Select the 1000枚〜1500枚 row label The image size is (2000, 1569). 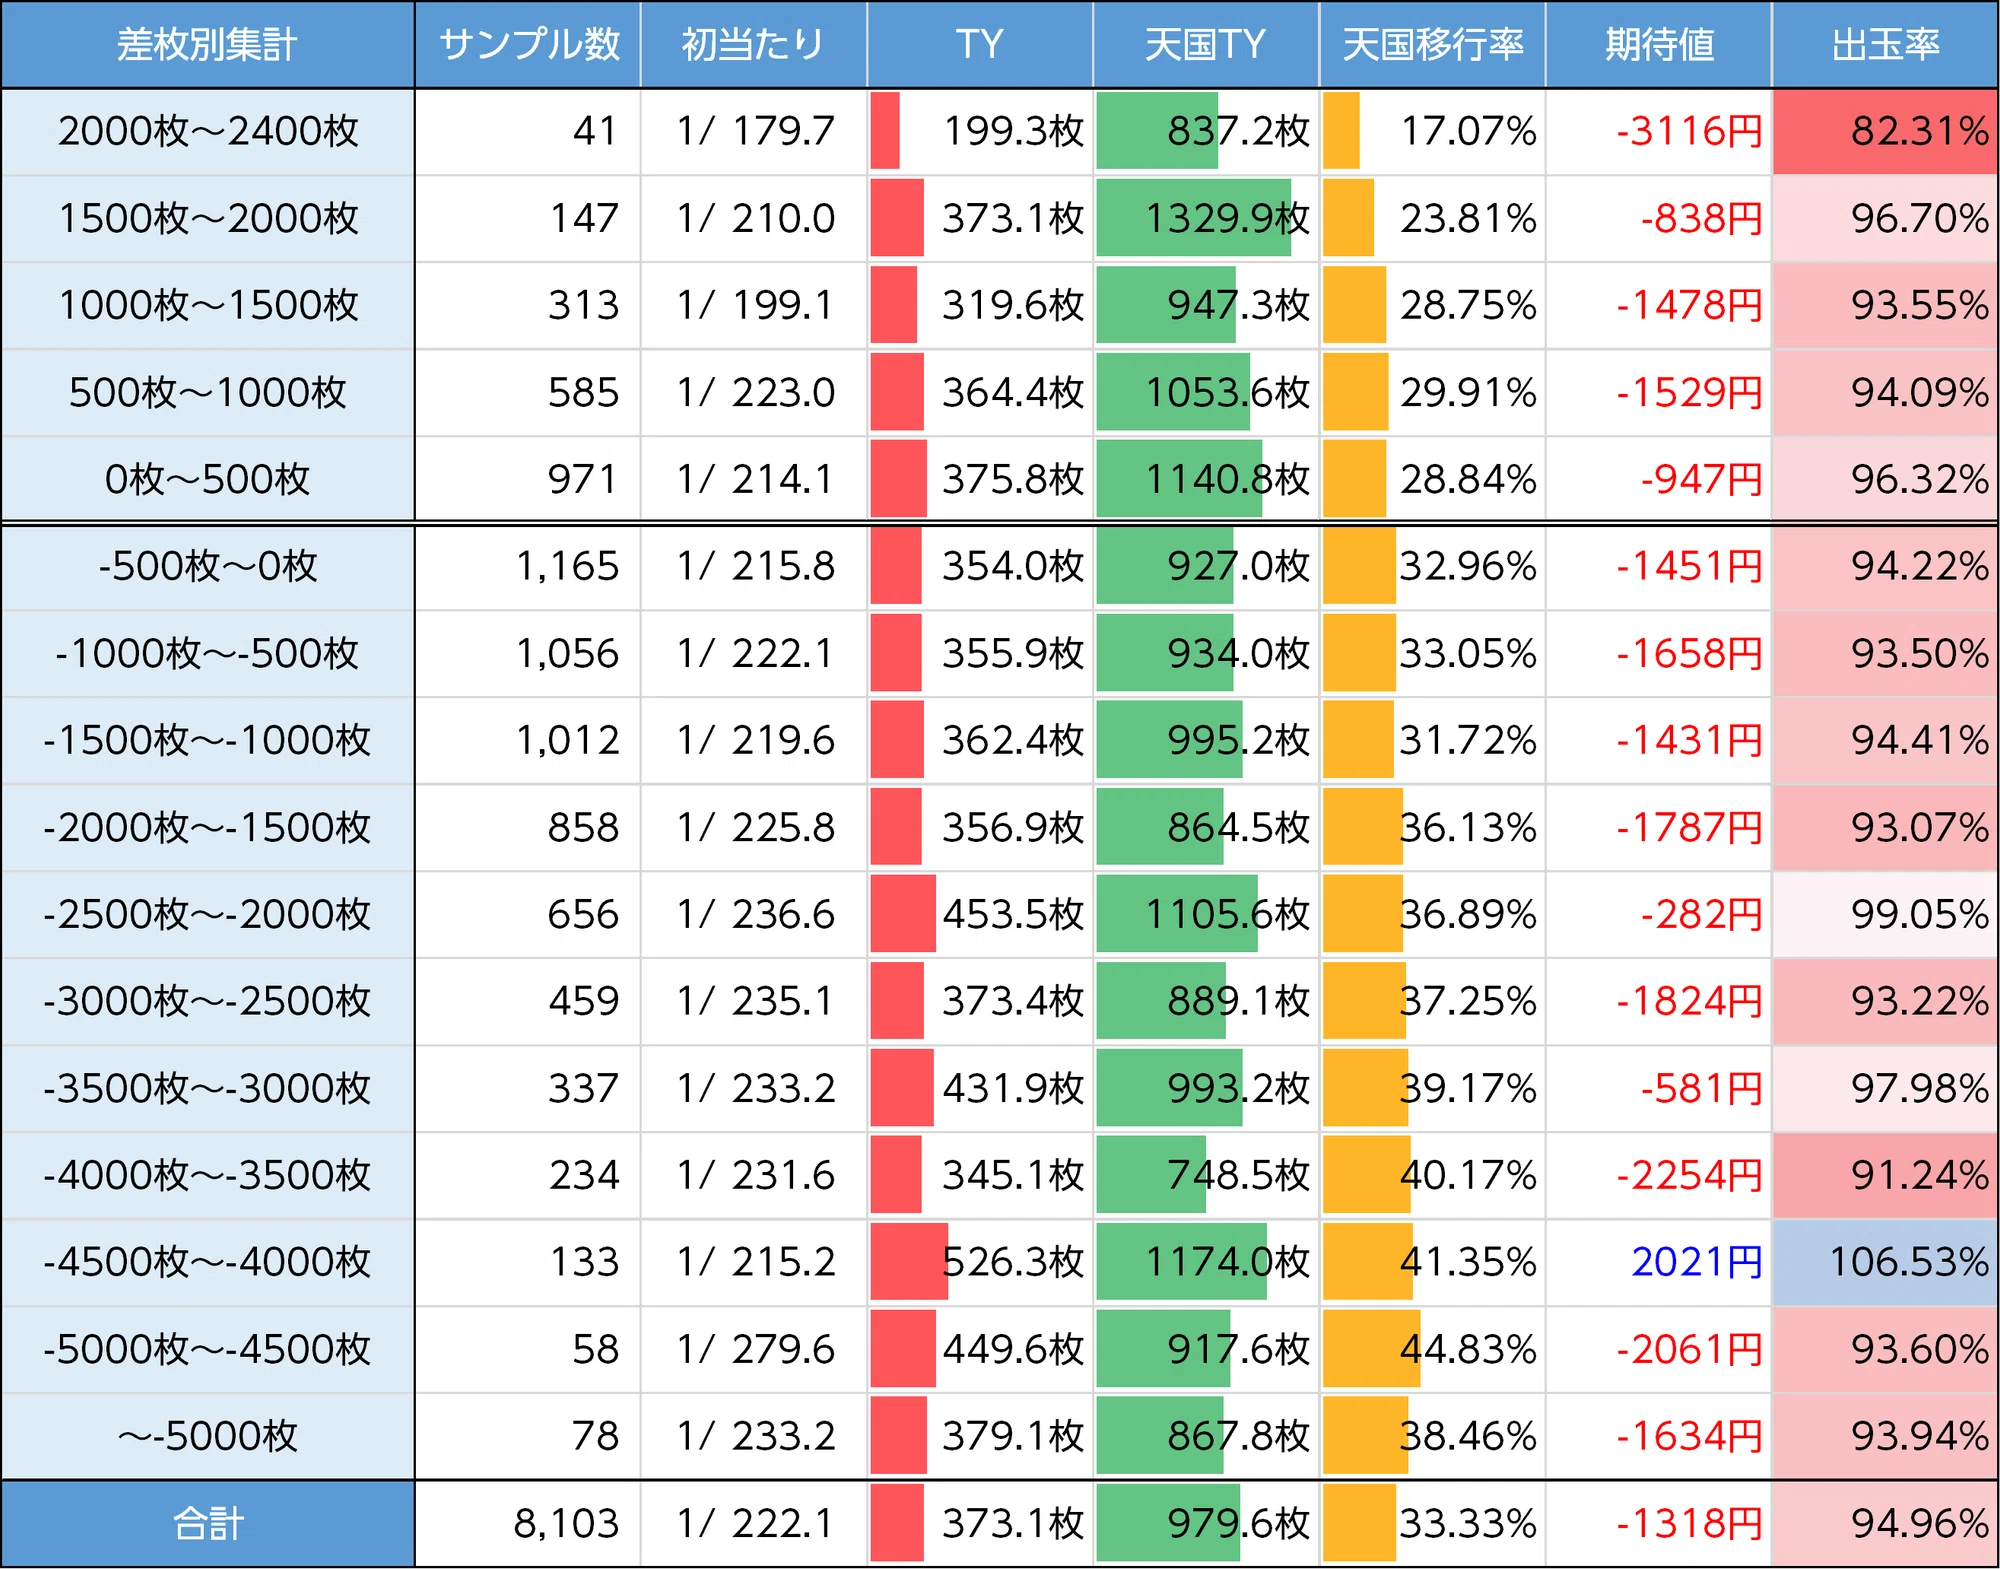click(207, 305)
